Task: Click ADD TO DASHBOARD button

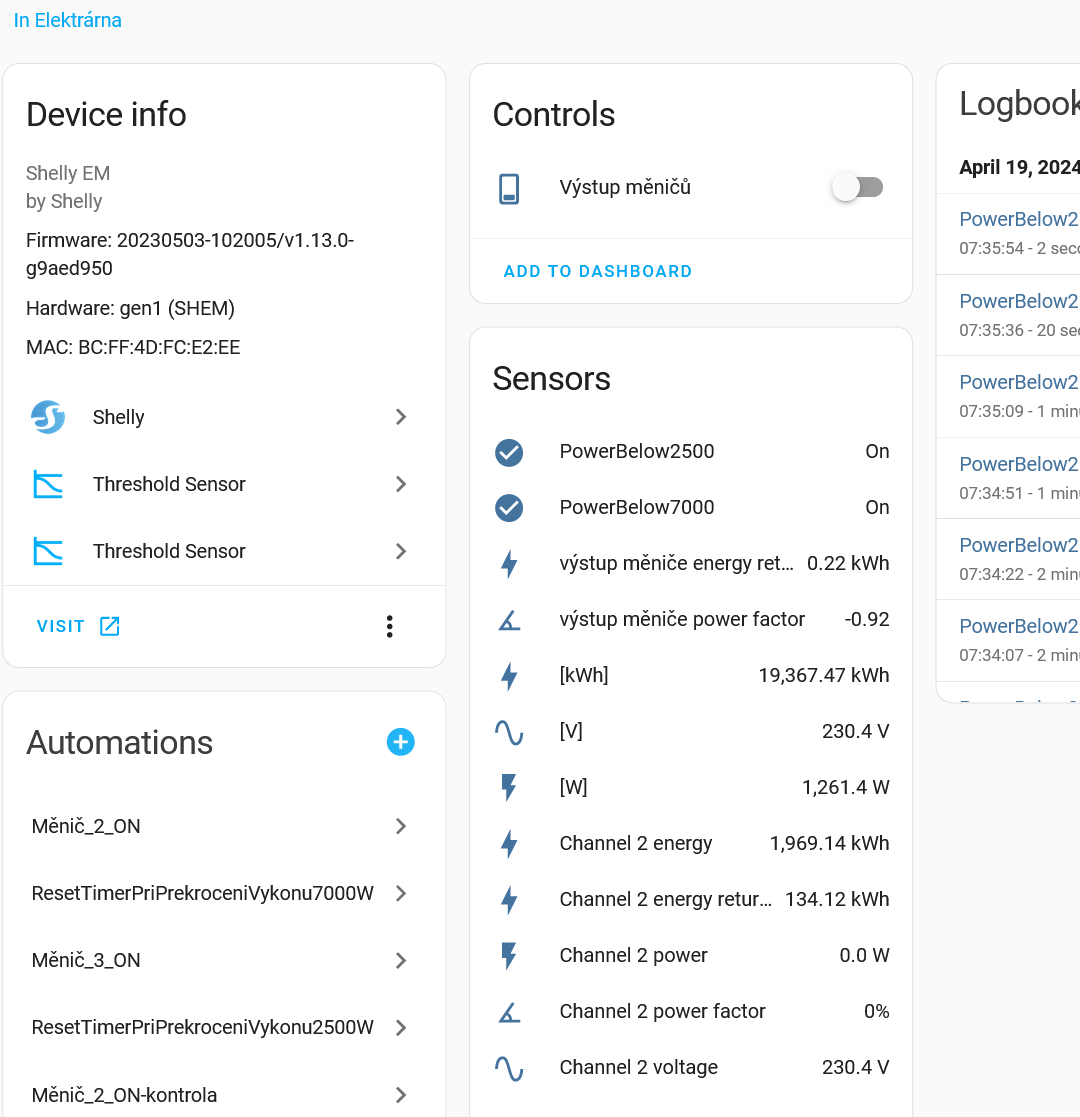Action: click(x=597, y=271)
